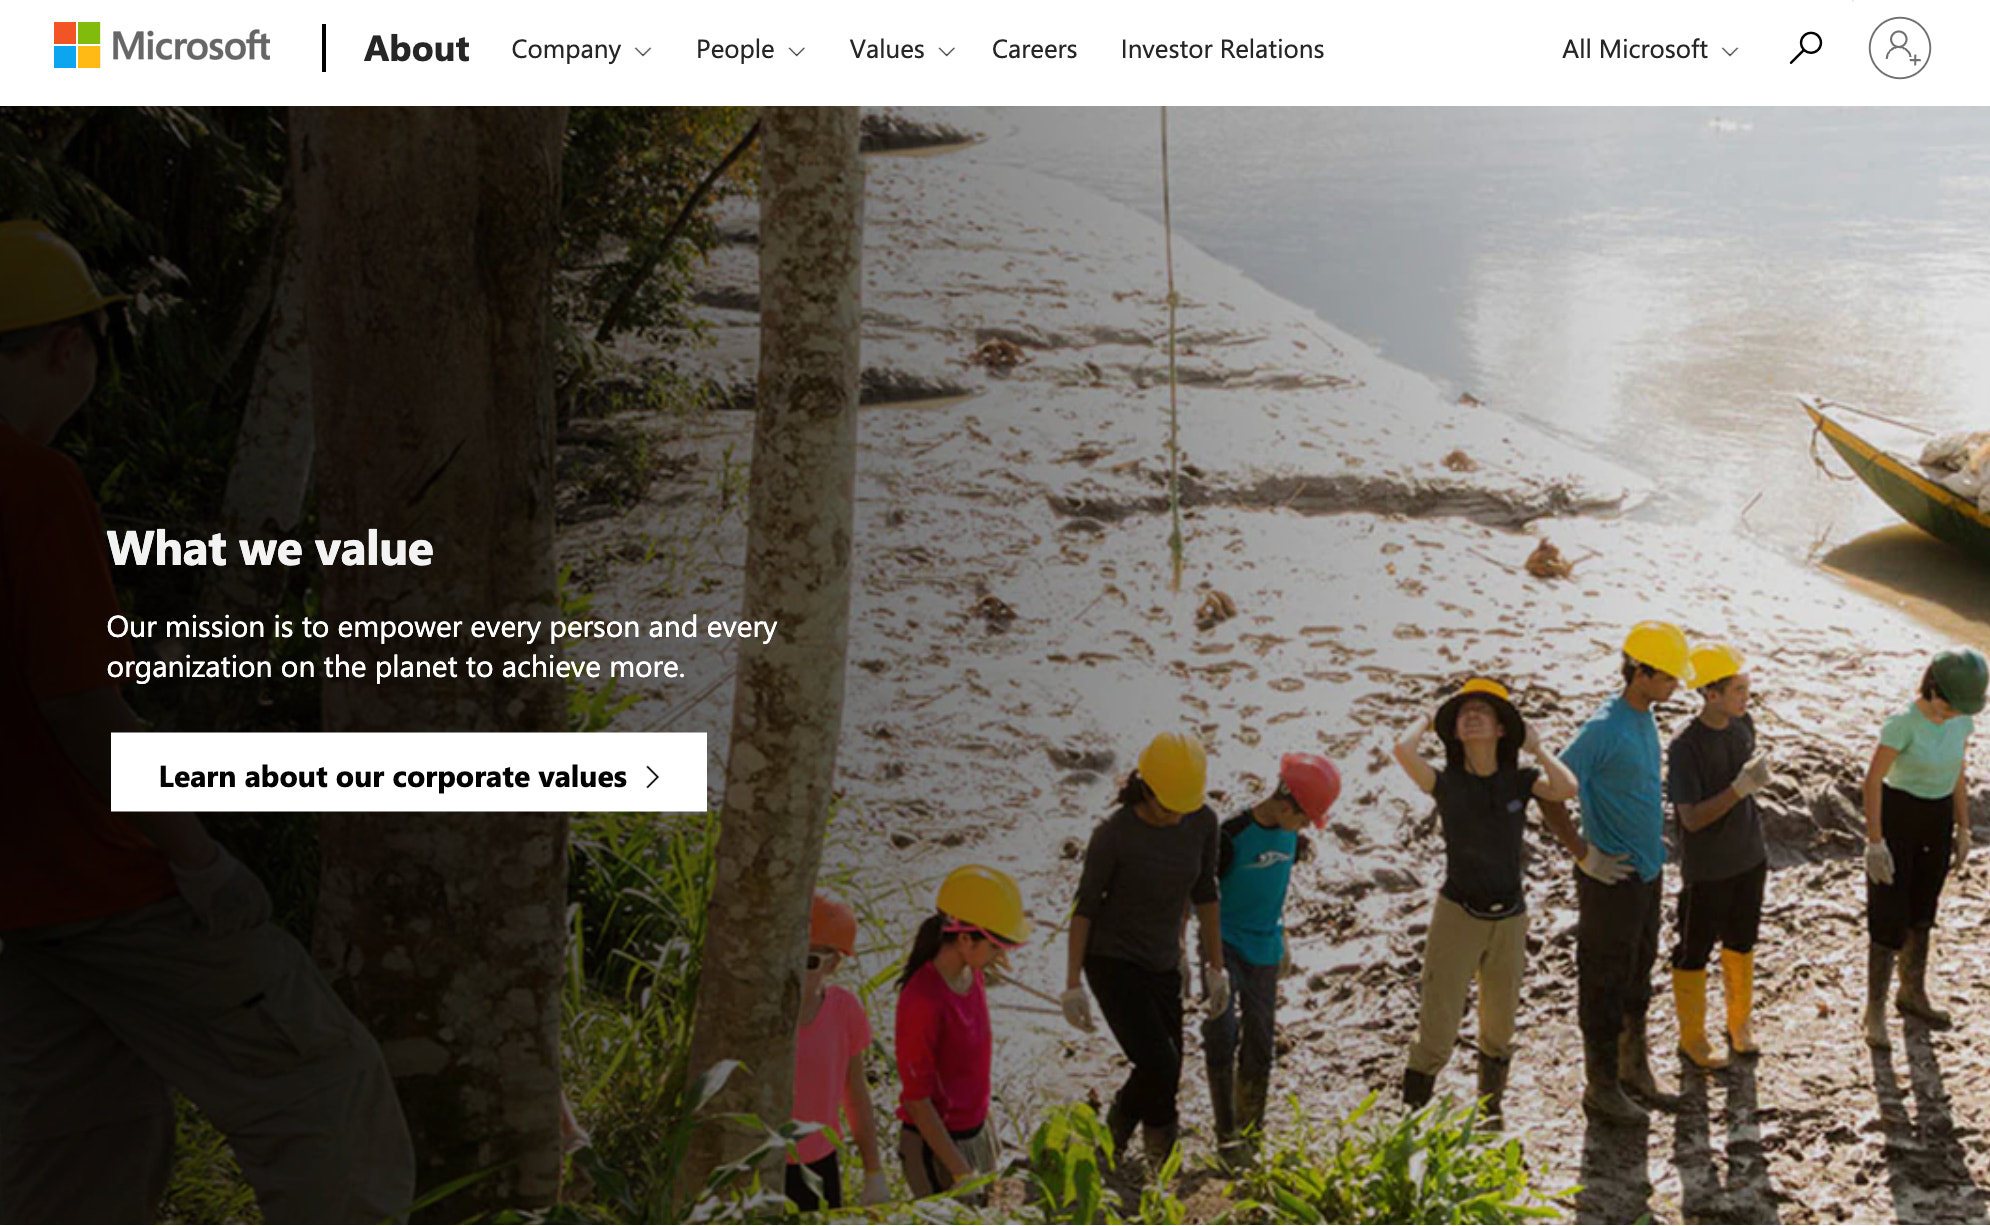Click the sign-in account avatar icon
Image resolution: width=1990 pixels, height=1226 pixels.
(1899, 48)
